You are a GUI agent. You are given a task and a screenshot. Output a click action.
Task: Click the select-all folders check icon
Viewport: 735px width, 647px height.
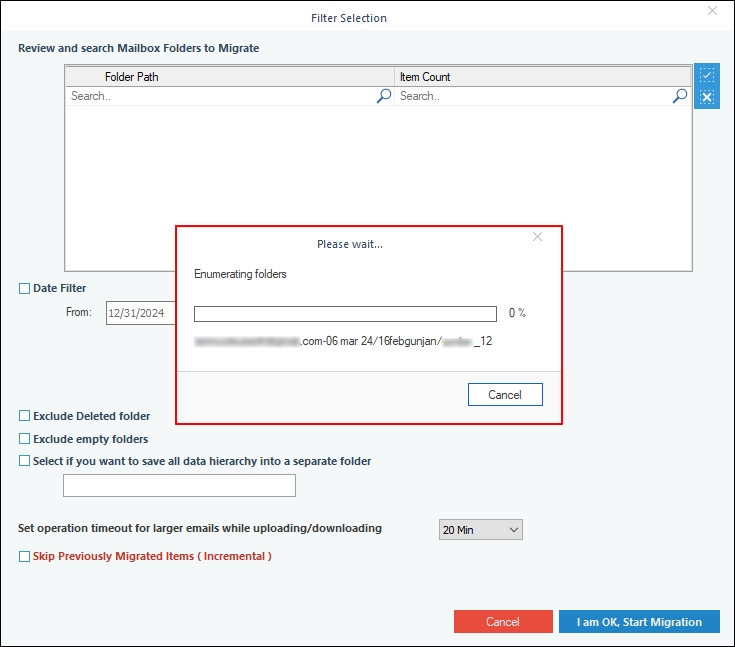click(x=707, y=75)
